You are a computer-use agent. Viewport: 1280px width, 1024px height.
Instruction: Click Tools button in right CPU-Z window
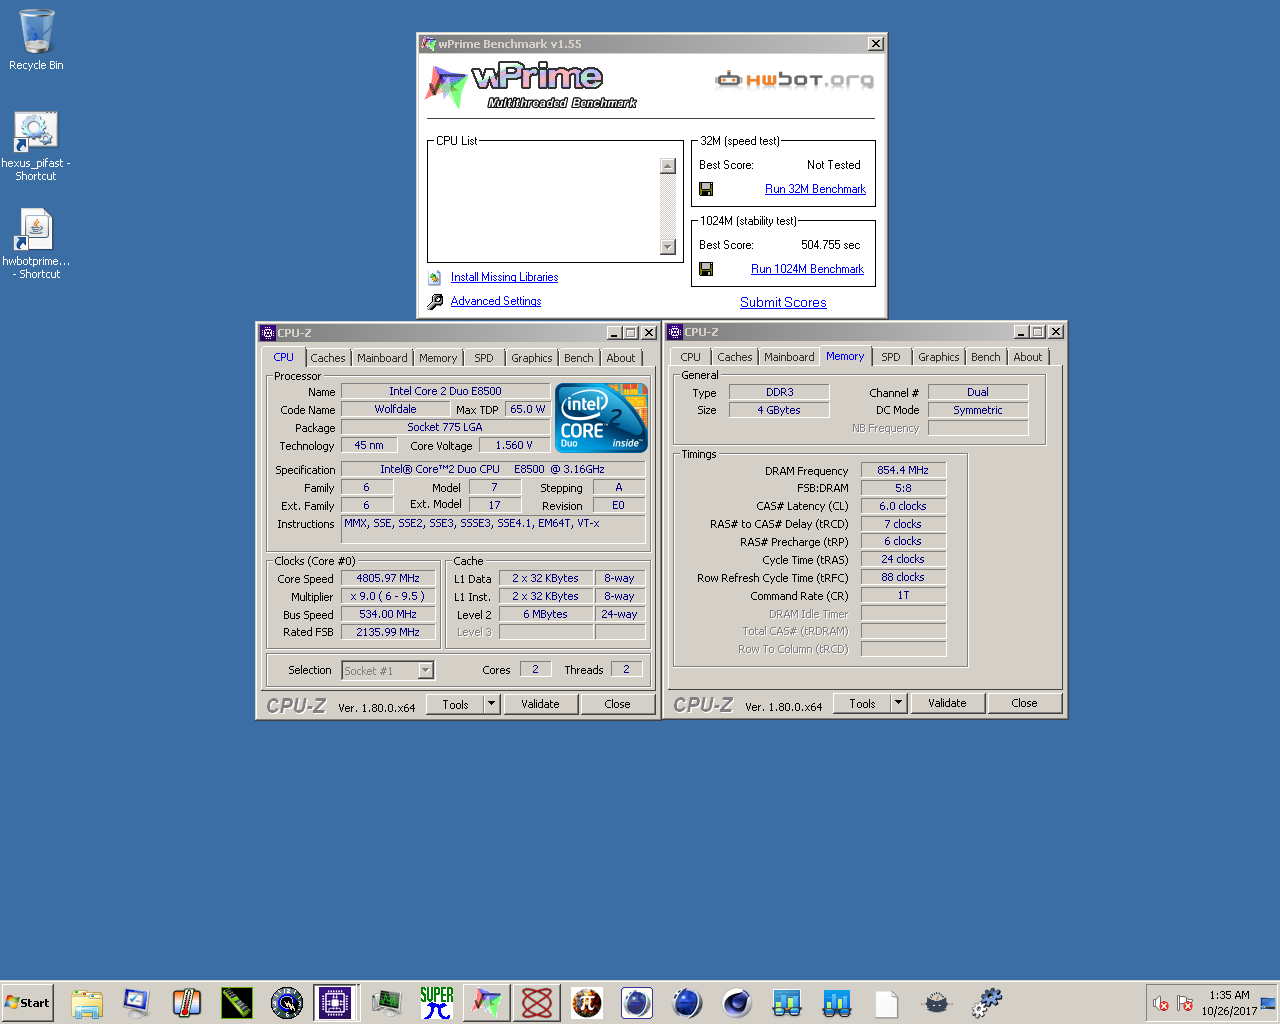coord(862,703)
